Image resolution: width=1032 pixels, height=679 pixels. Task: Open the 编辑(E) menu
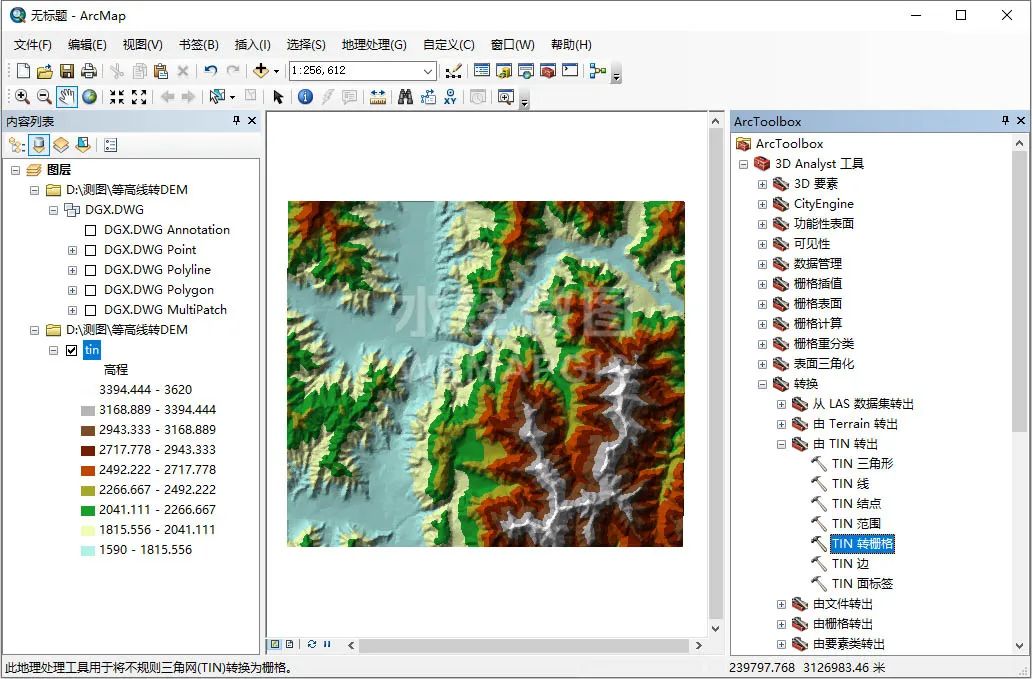pyautogui.click(x=87, y=45)
